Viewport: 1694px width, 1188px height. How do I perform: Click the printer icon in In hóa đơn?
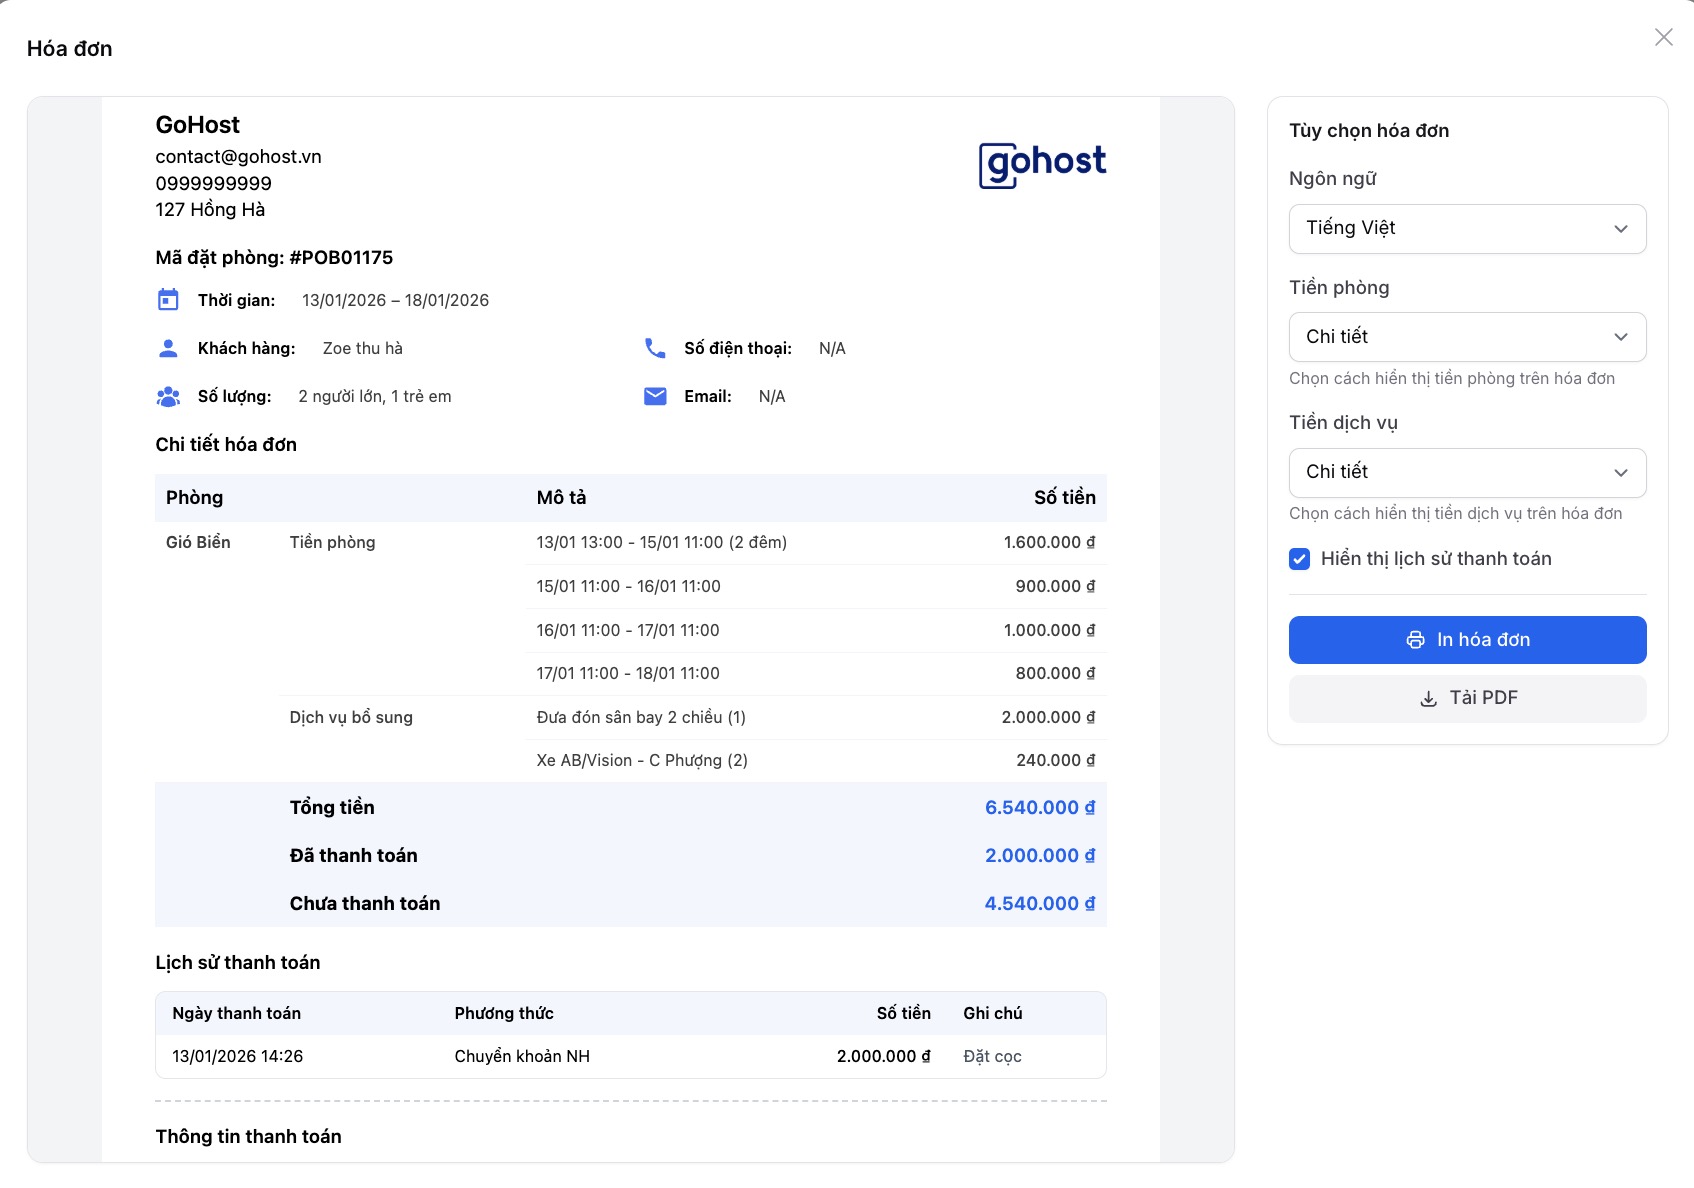pos(1415,640)
